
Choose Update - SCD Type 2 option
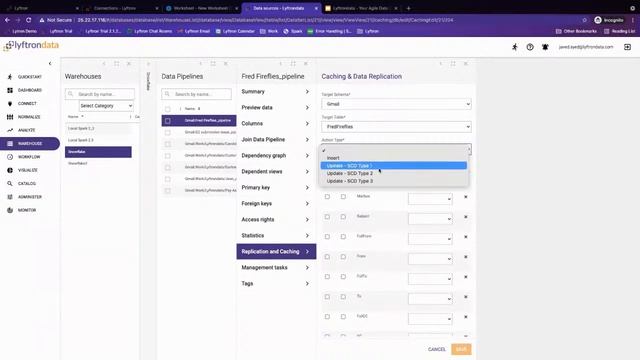(393, 173)
